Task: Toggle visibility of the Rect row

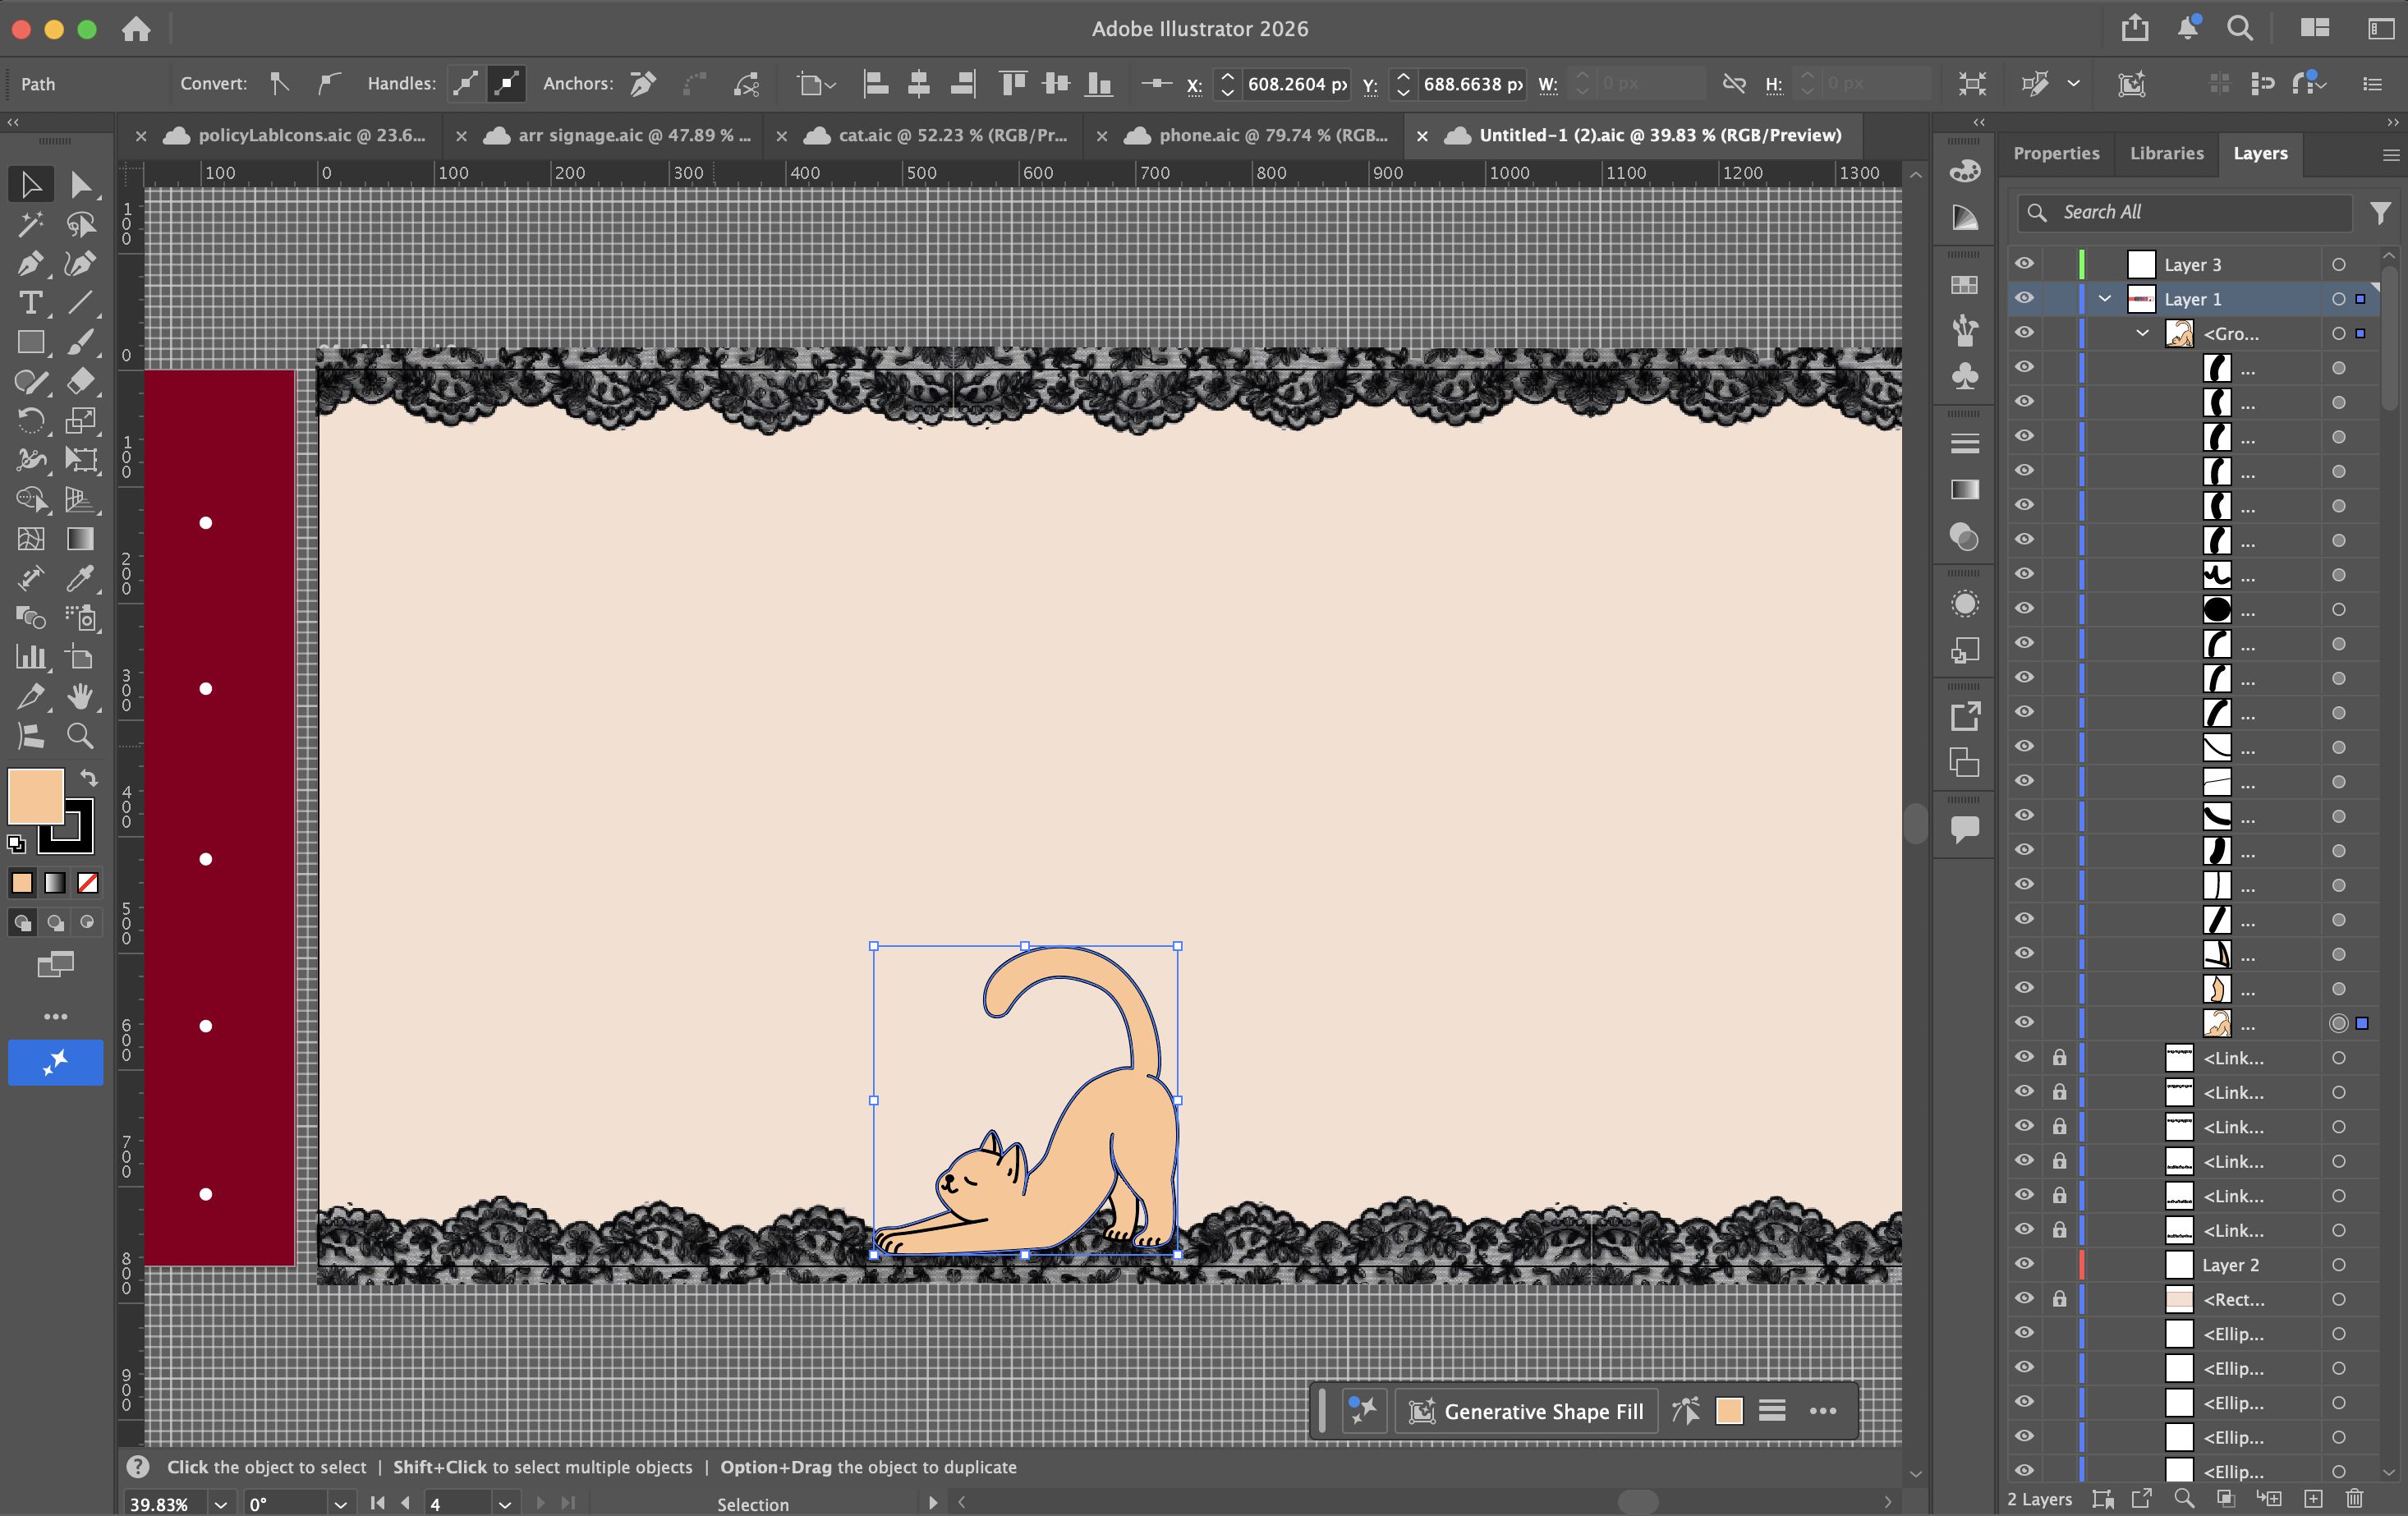Action: coord(2024,1299)
